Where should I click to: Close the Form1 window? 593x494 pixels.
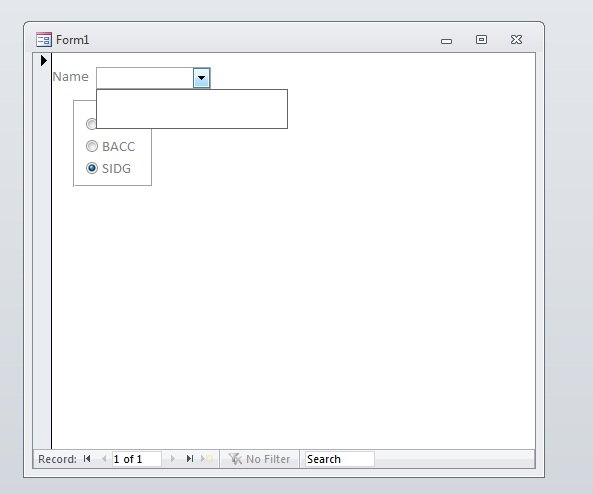pyautogui.click(x=516, y=39)
